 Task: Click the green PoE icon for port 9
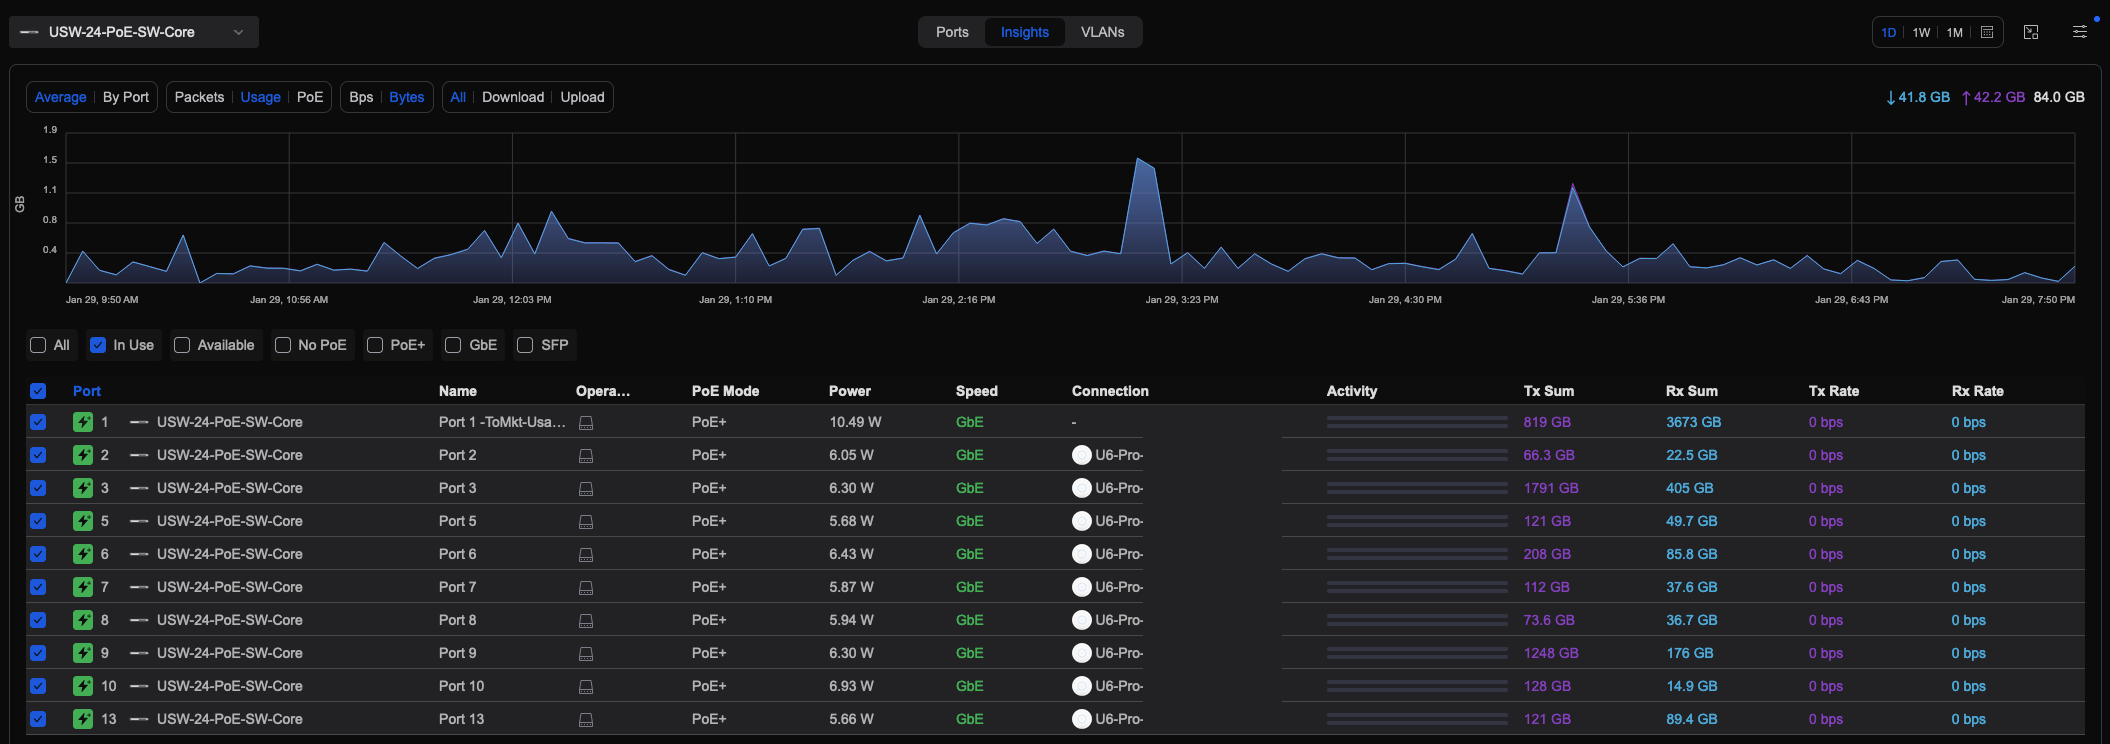[x=83, y=653]
